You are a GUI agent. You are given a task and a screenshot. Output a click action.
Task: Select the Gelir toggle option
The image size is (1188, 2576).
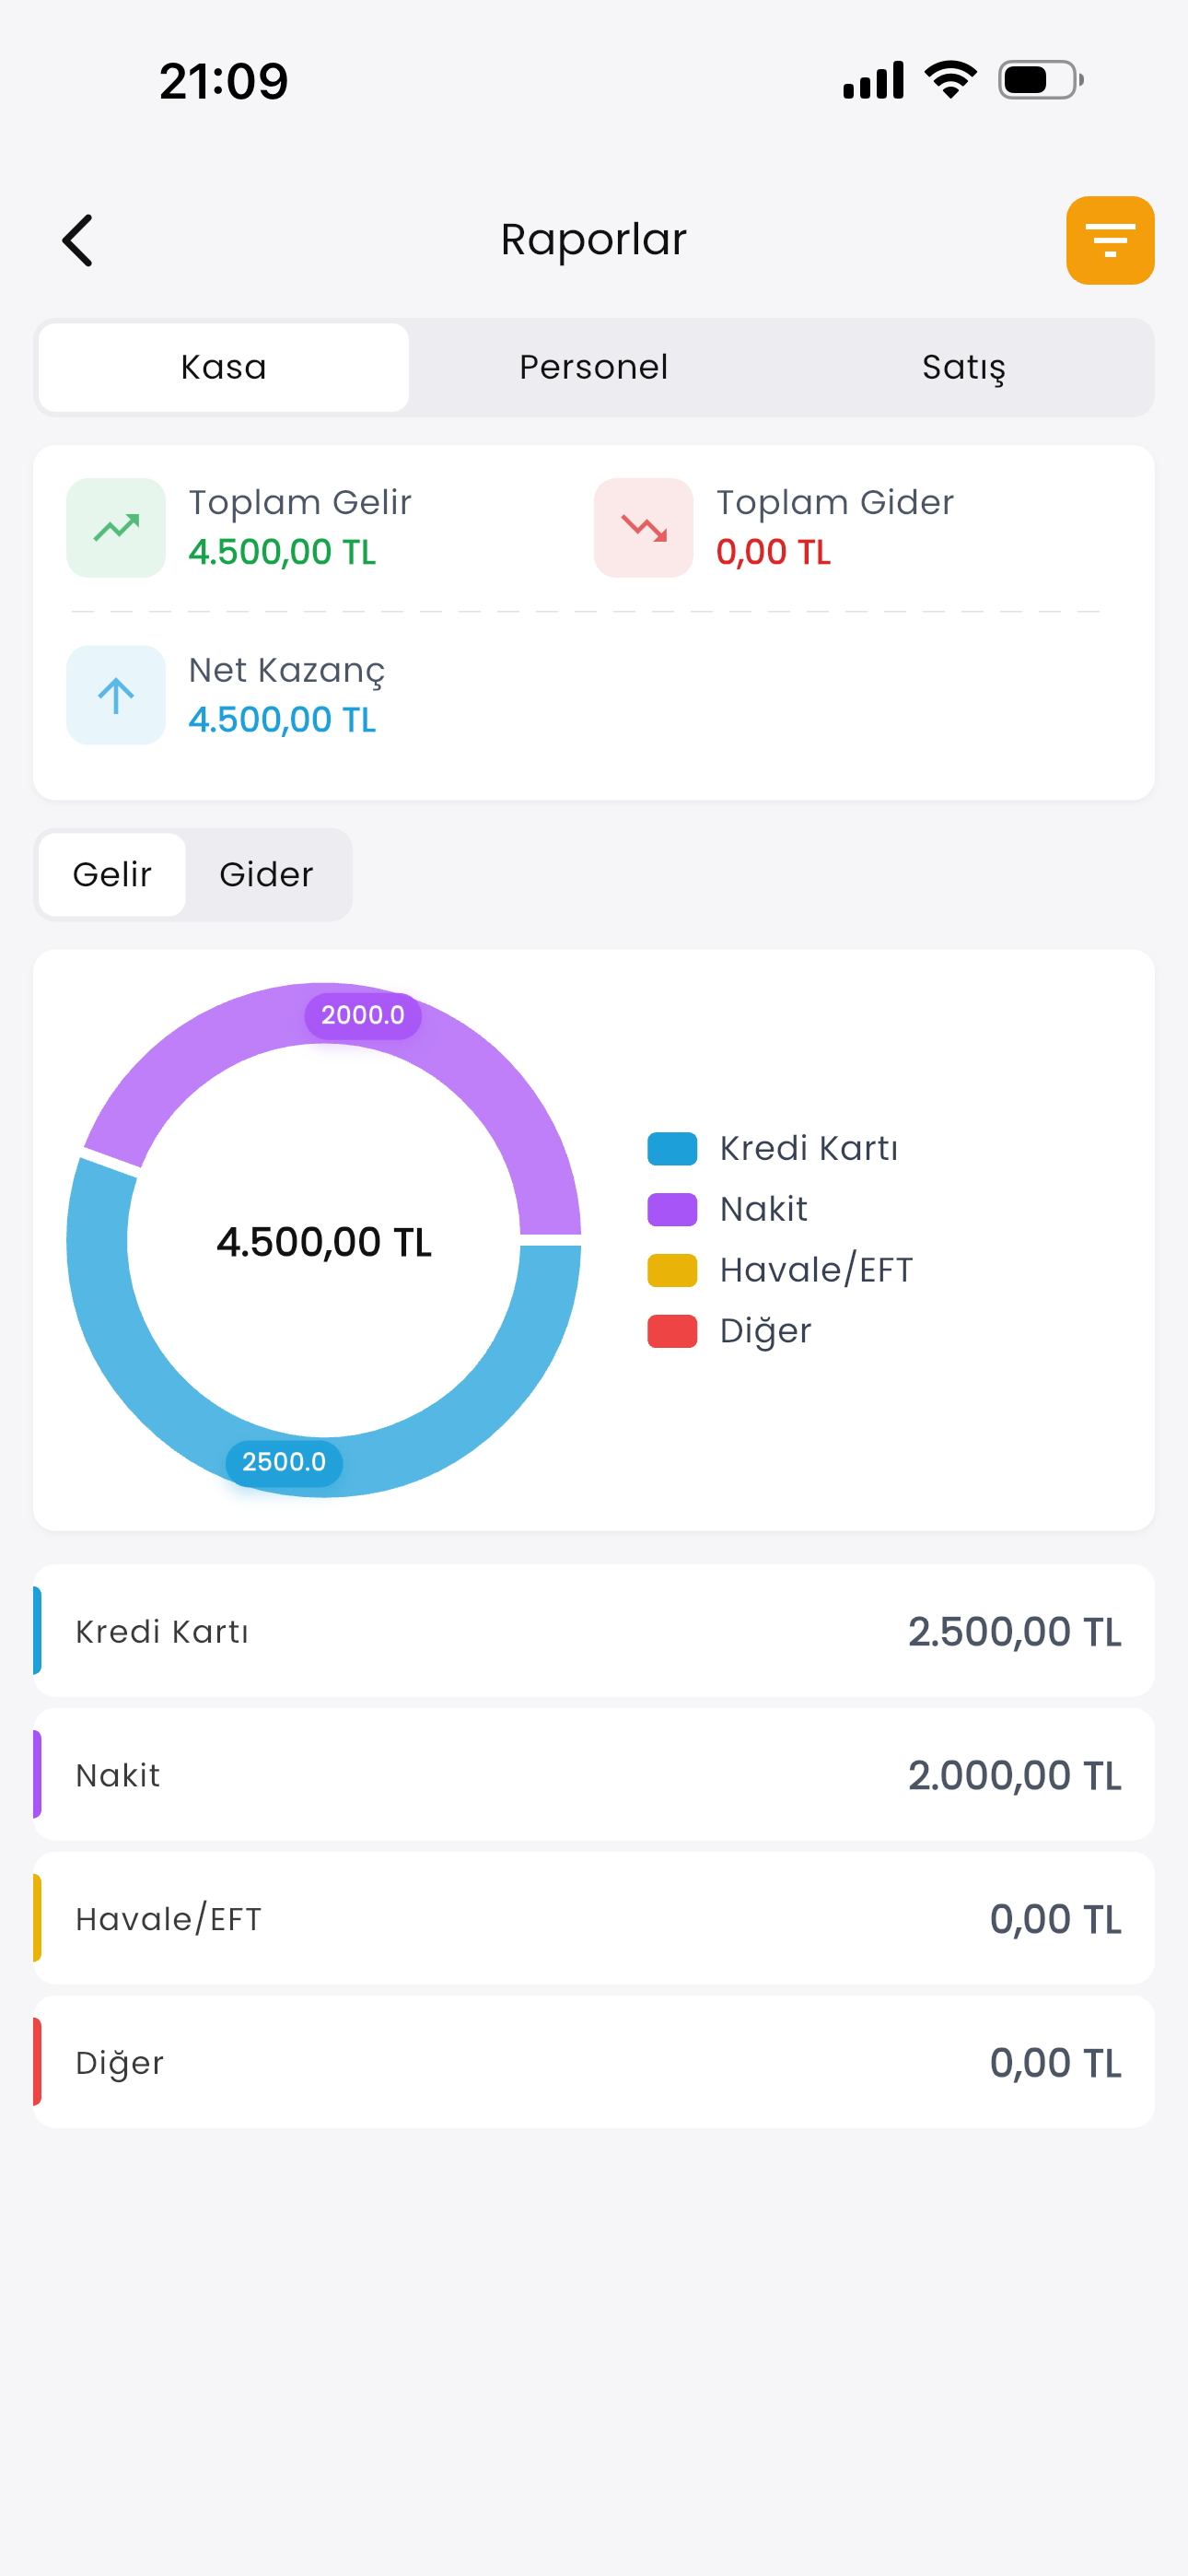[x=112, y=875]
